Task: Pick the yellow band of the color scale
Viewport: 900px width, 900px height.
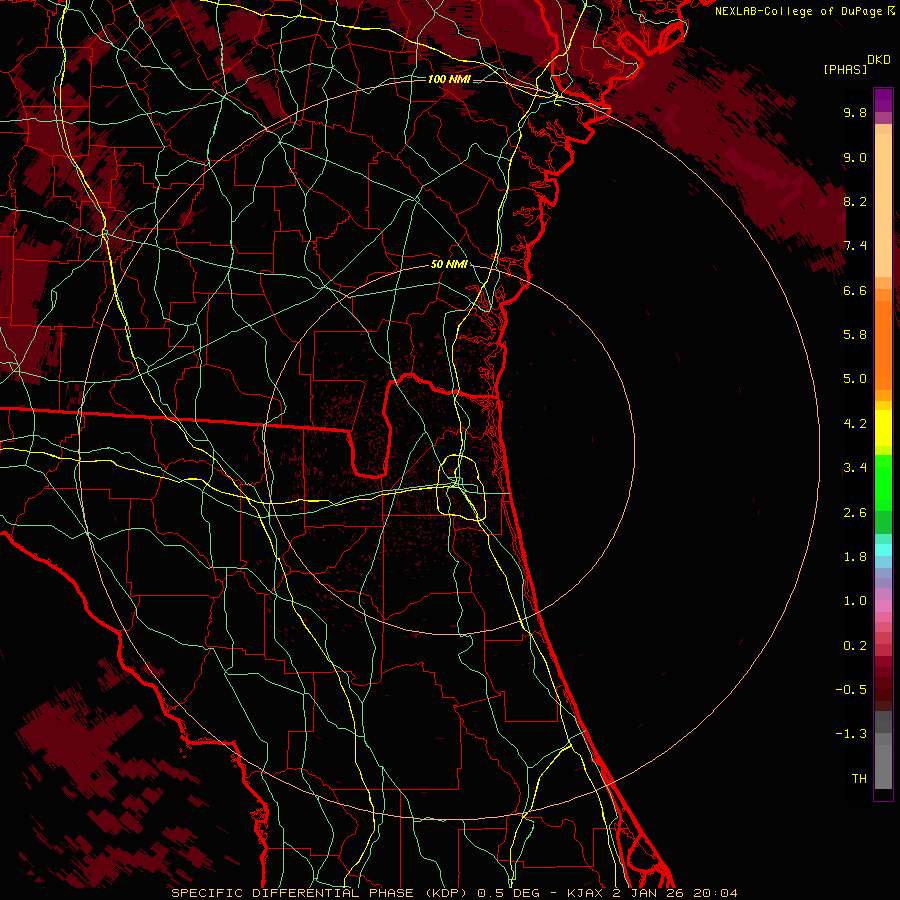Action: tap(883, 428)
